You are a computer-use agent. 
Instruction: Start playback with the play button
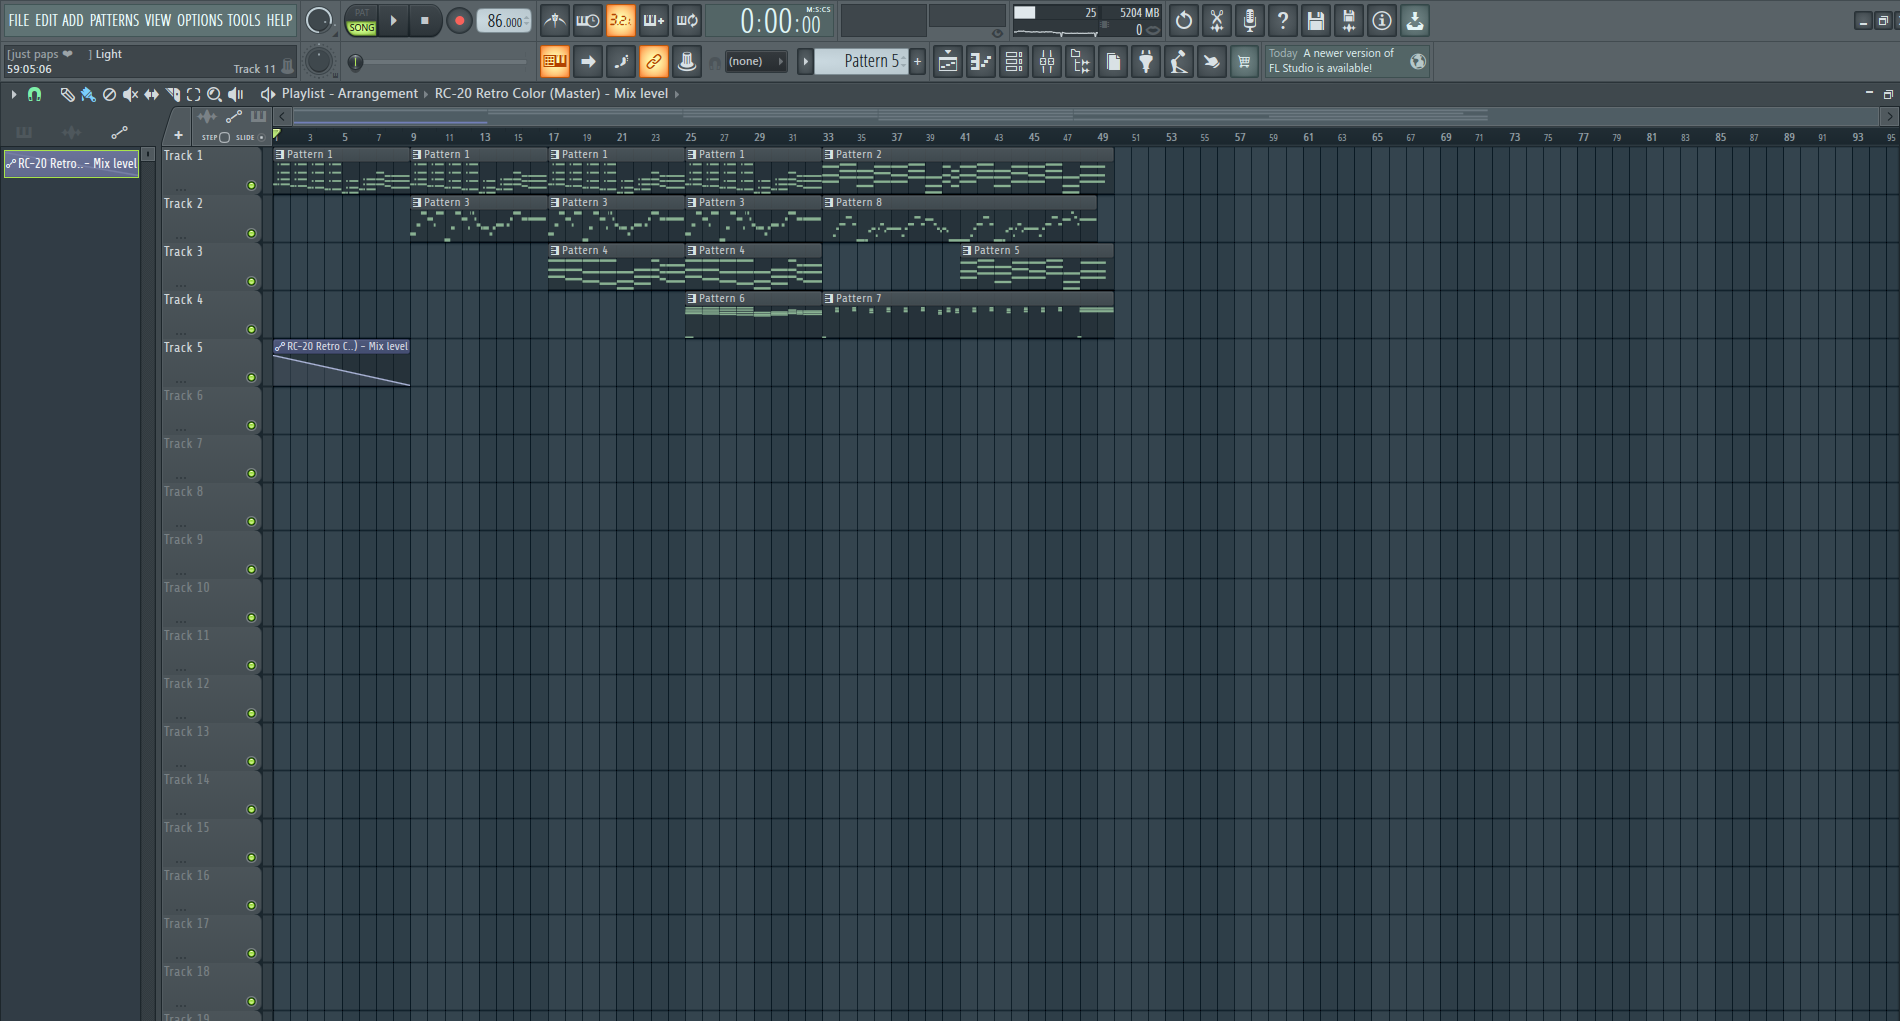click(x=394, y=20)
